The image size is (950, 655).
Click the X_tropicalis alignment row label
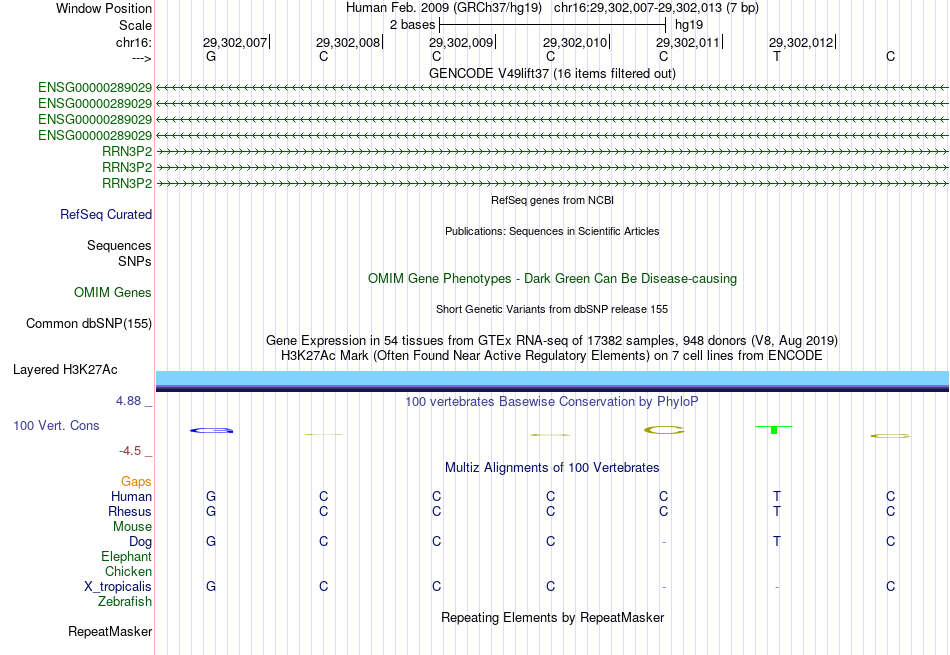(118, 587)
